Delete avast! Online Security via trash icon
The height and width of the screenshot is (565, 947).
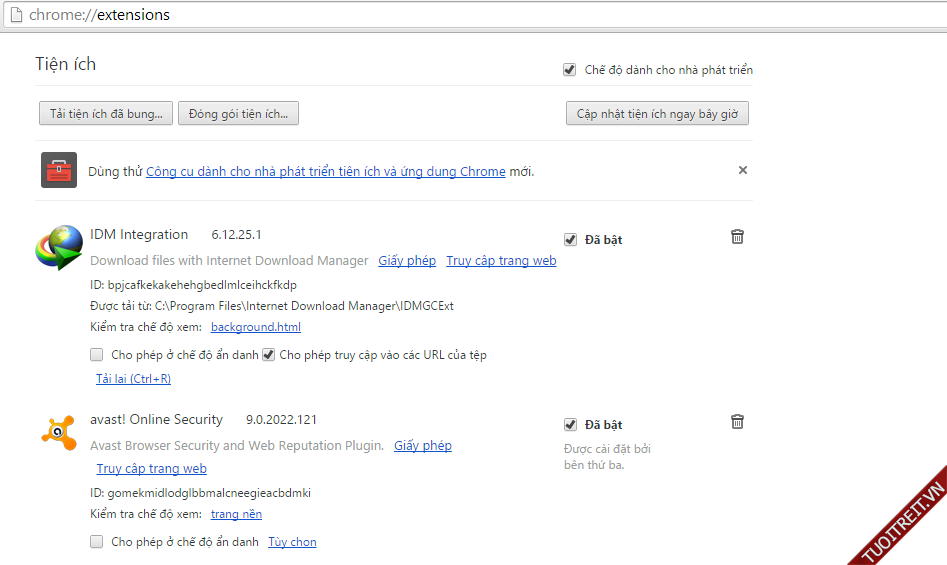737,422
